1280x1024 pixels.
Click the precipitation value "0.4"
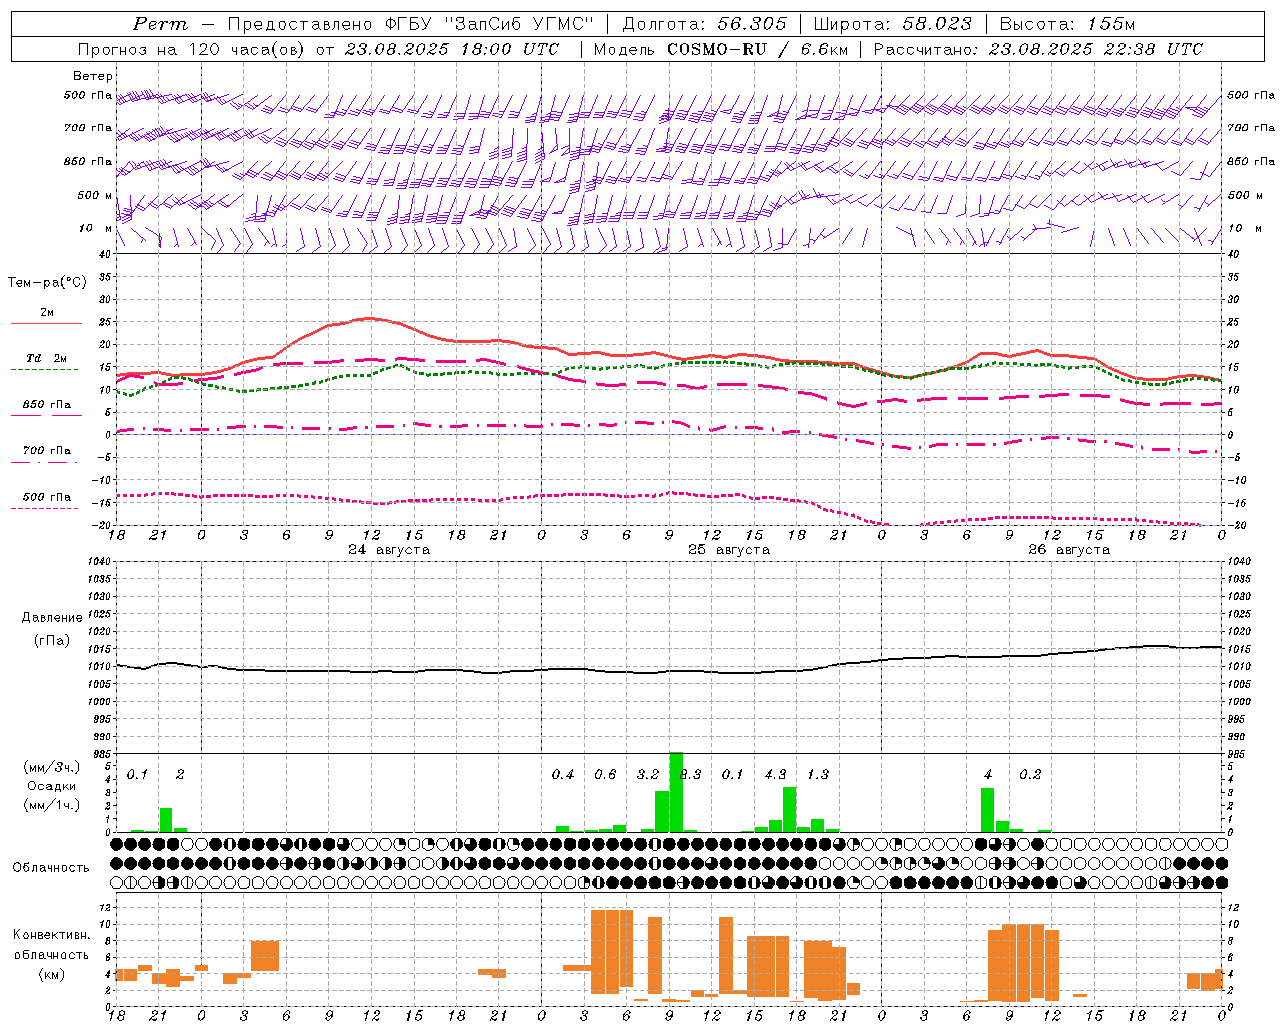click(x=563, y=774)
